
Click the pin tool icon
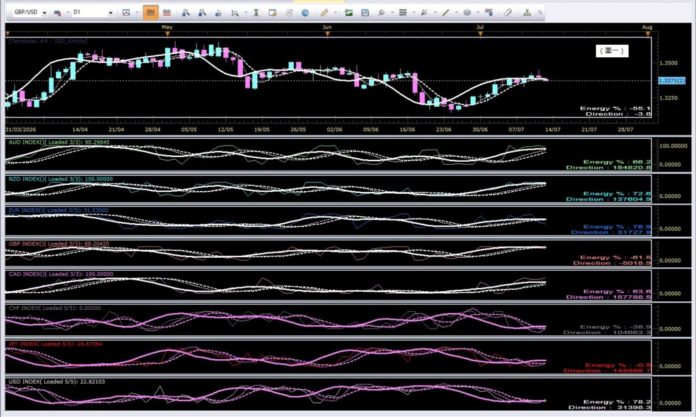(x=381, y=13)
